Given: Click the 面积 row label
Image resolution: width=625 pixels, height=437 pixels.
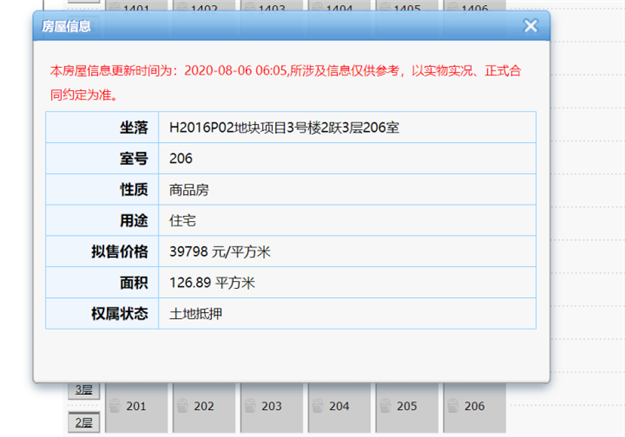Looking at the screenshot, I should coord(134,283).
